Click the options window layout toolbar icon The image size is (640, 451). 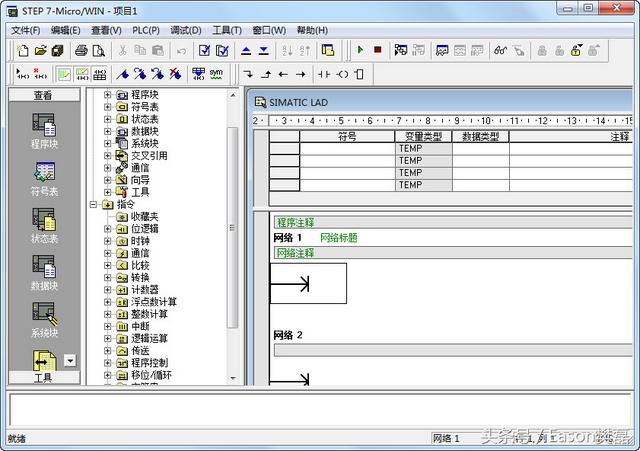coord(328,51)
